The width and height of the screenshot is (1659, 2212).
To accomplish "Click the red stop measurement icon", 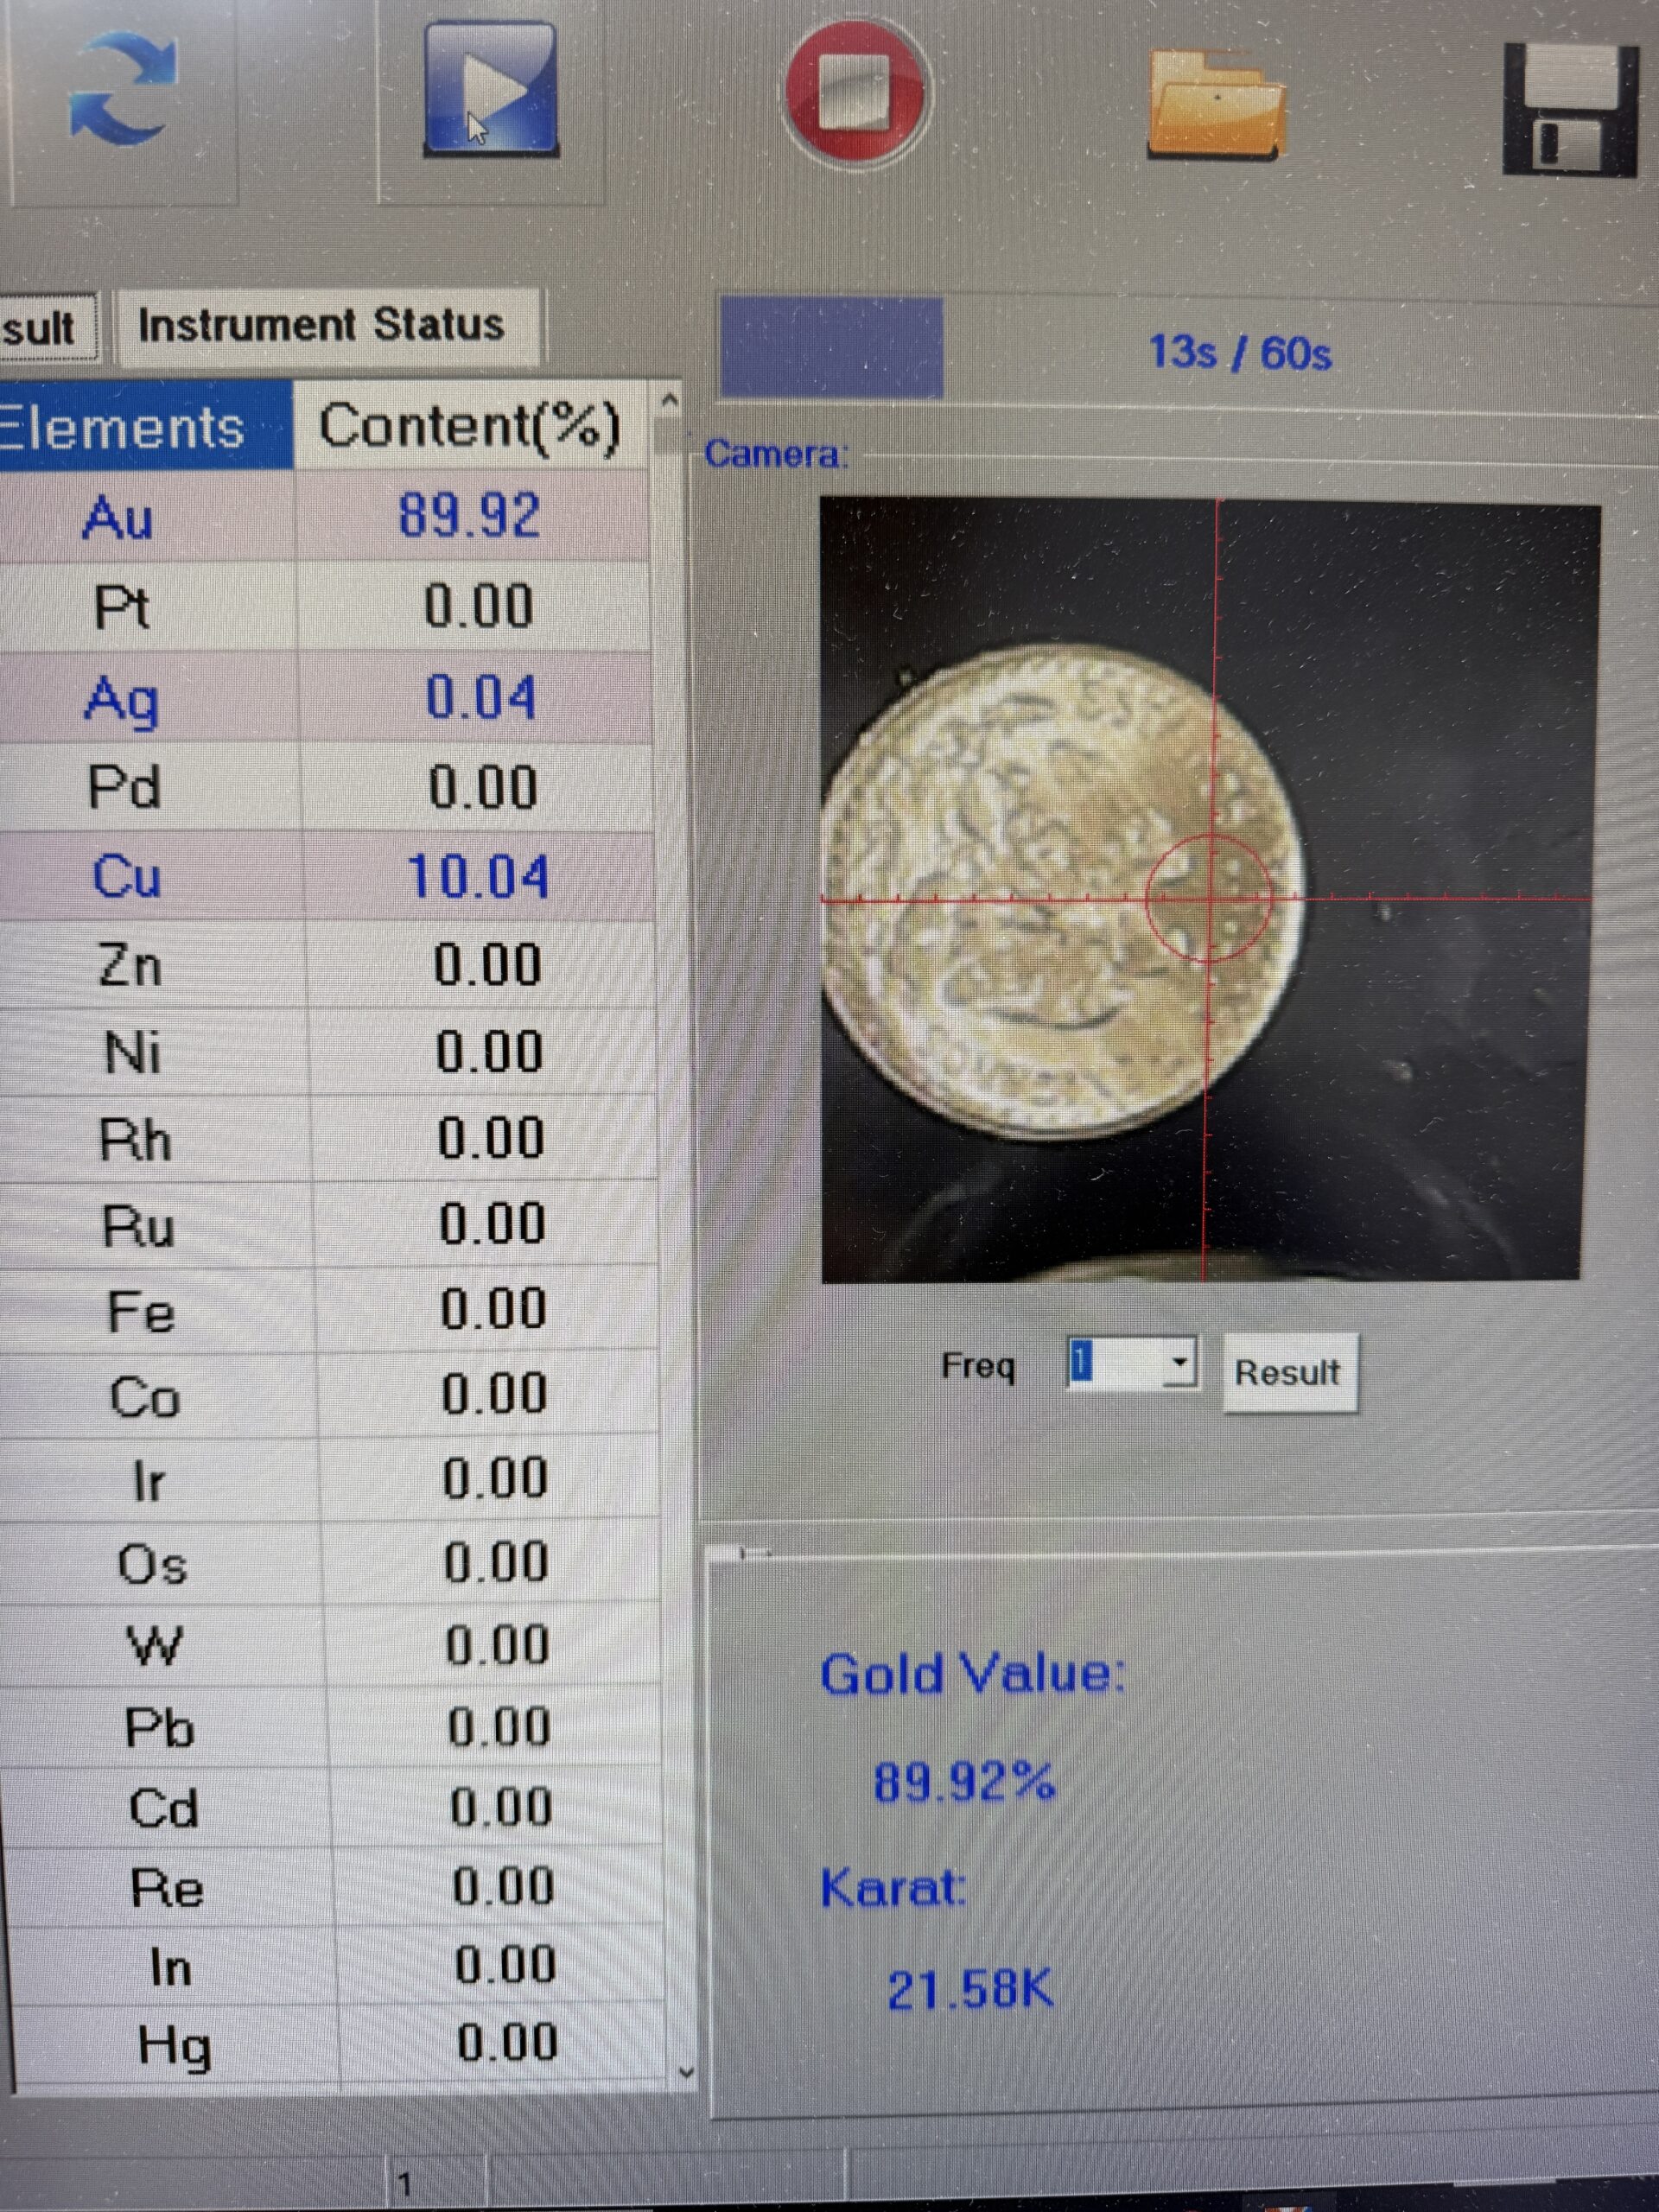I will pyautogui.click(x=856, y=91).
